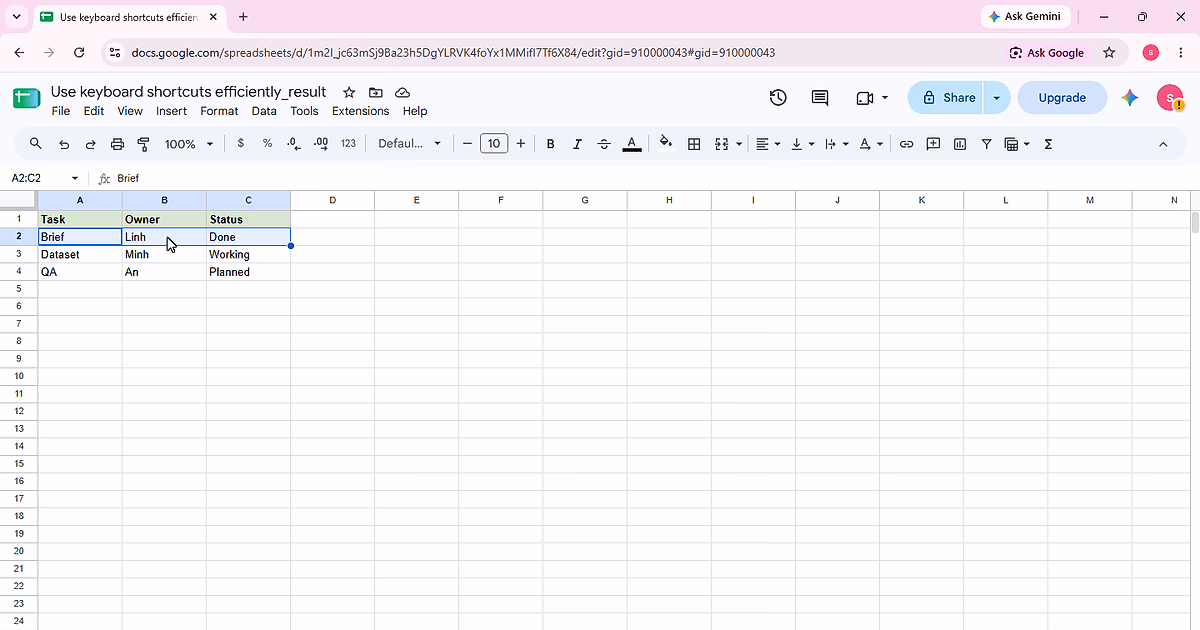1200x630 pixels.
Task: Decrease decimal places
Action: (294, 144)
